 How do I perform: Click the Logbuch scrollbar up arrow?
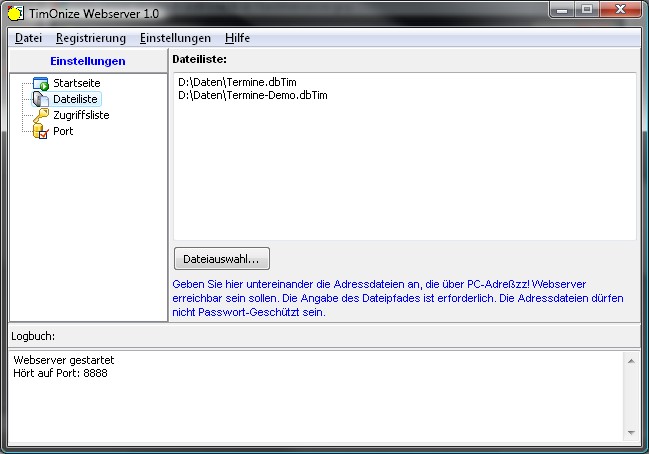(x=631, y=361)
